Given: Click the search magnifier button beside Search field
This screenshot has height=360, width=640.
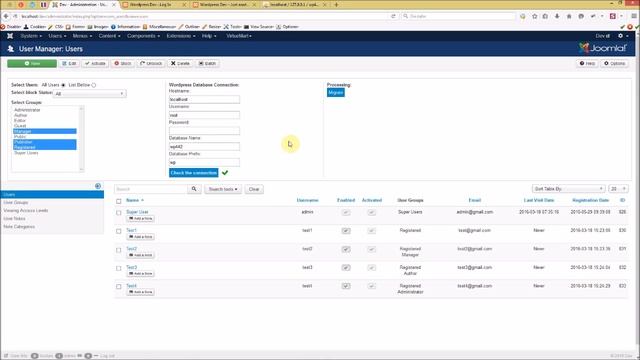Looking at the screenshot, I should pos(194,189).
